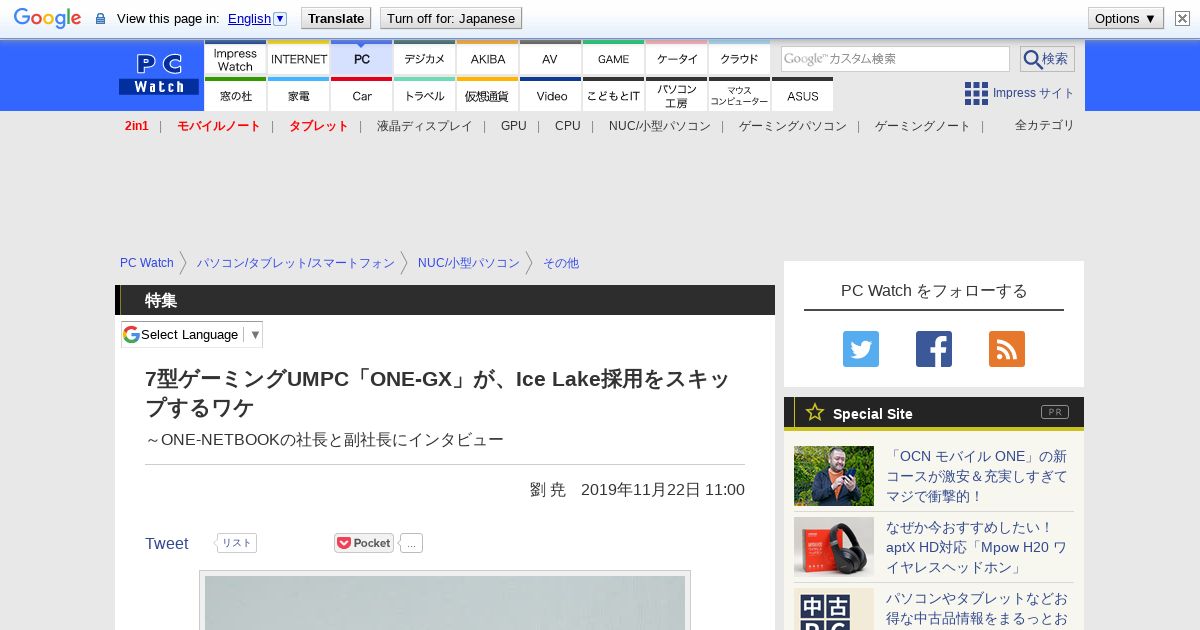Viewport: 1200px width, 630px height.
Task: Go to the モバイルノート category
Action: (x=219, y=126)
